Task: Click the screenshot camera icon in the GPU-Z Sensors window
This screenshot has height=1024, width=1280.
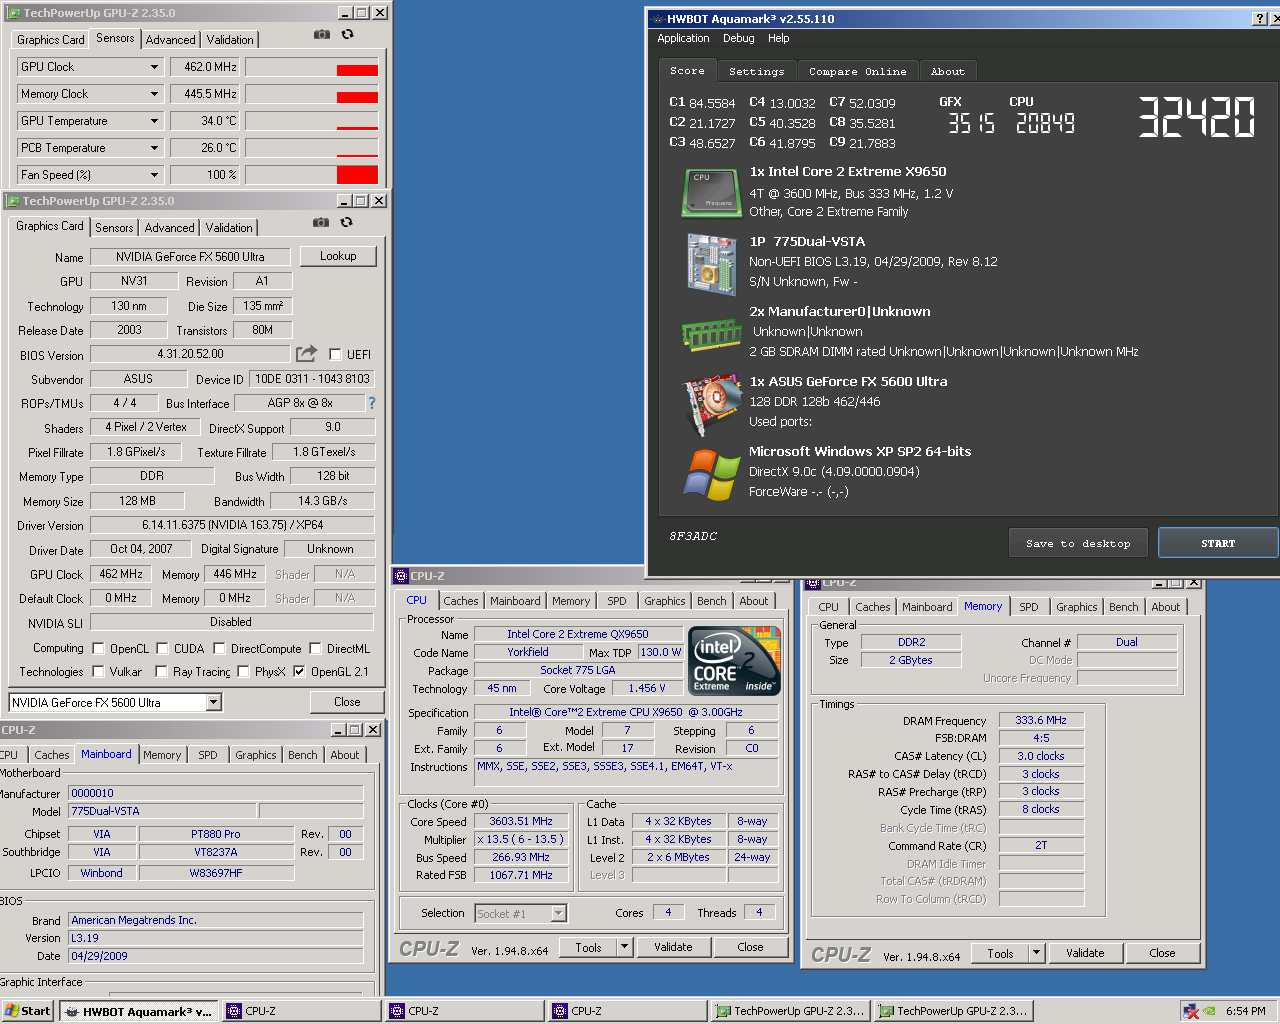Action: coord(321,34)
